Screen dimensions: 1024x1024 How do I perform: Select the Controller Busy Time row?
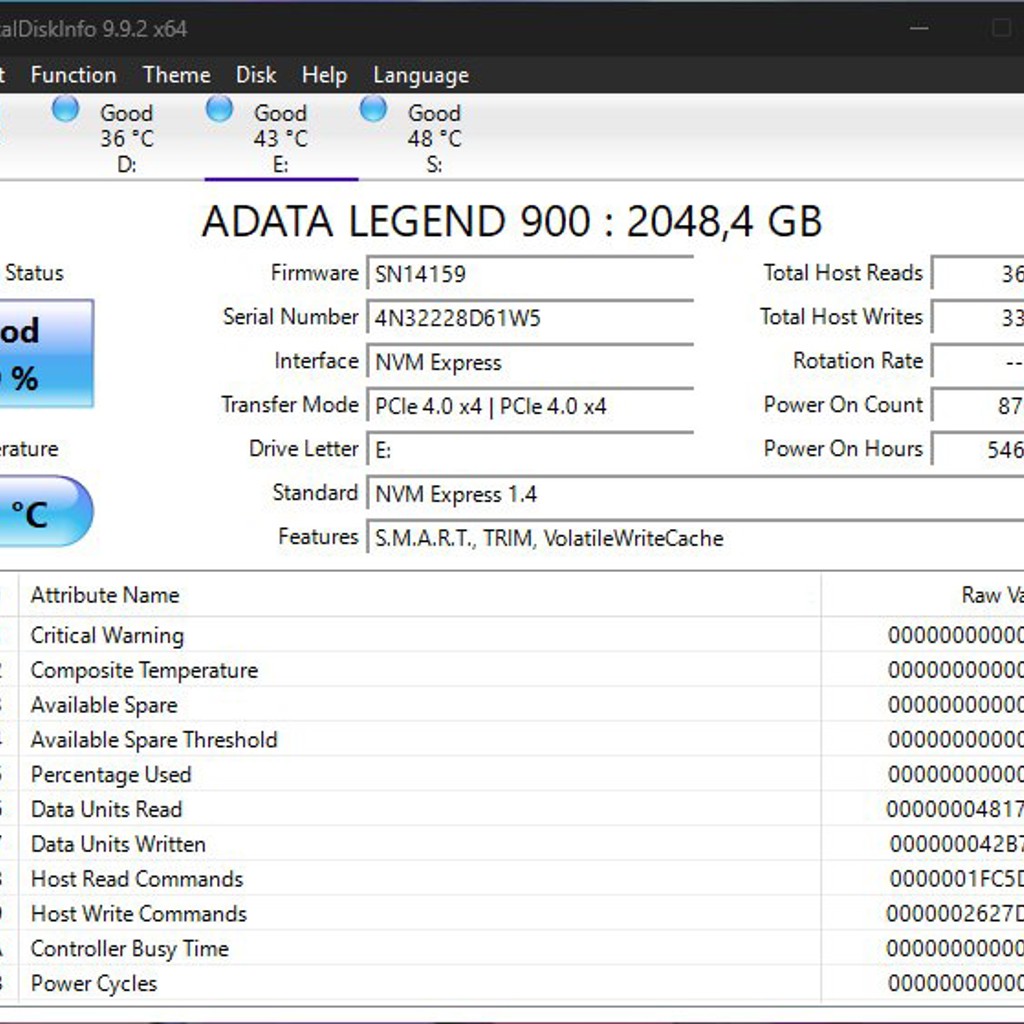(512, 948)
